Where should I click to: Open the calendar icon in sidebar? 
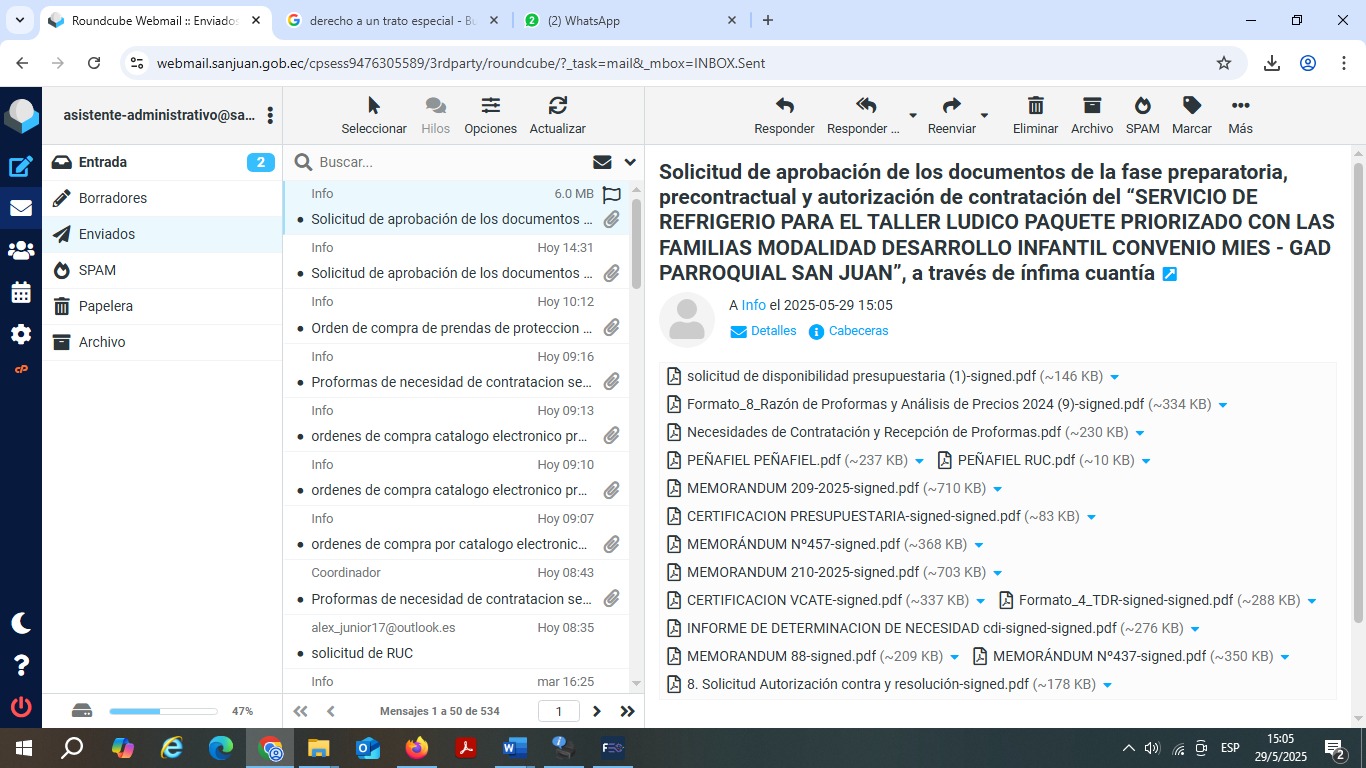click(x=21, y=293)
